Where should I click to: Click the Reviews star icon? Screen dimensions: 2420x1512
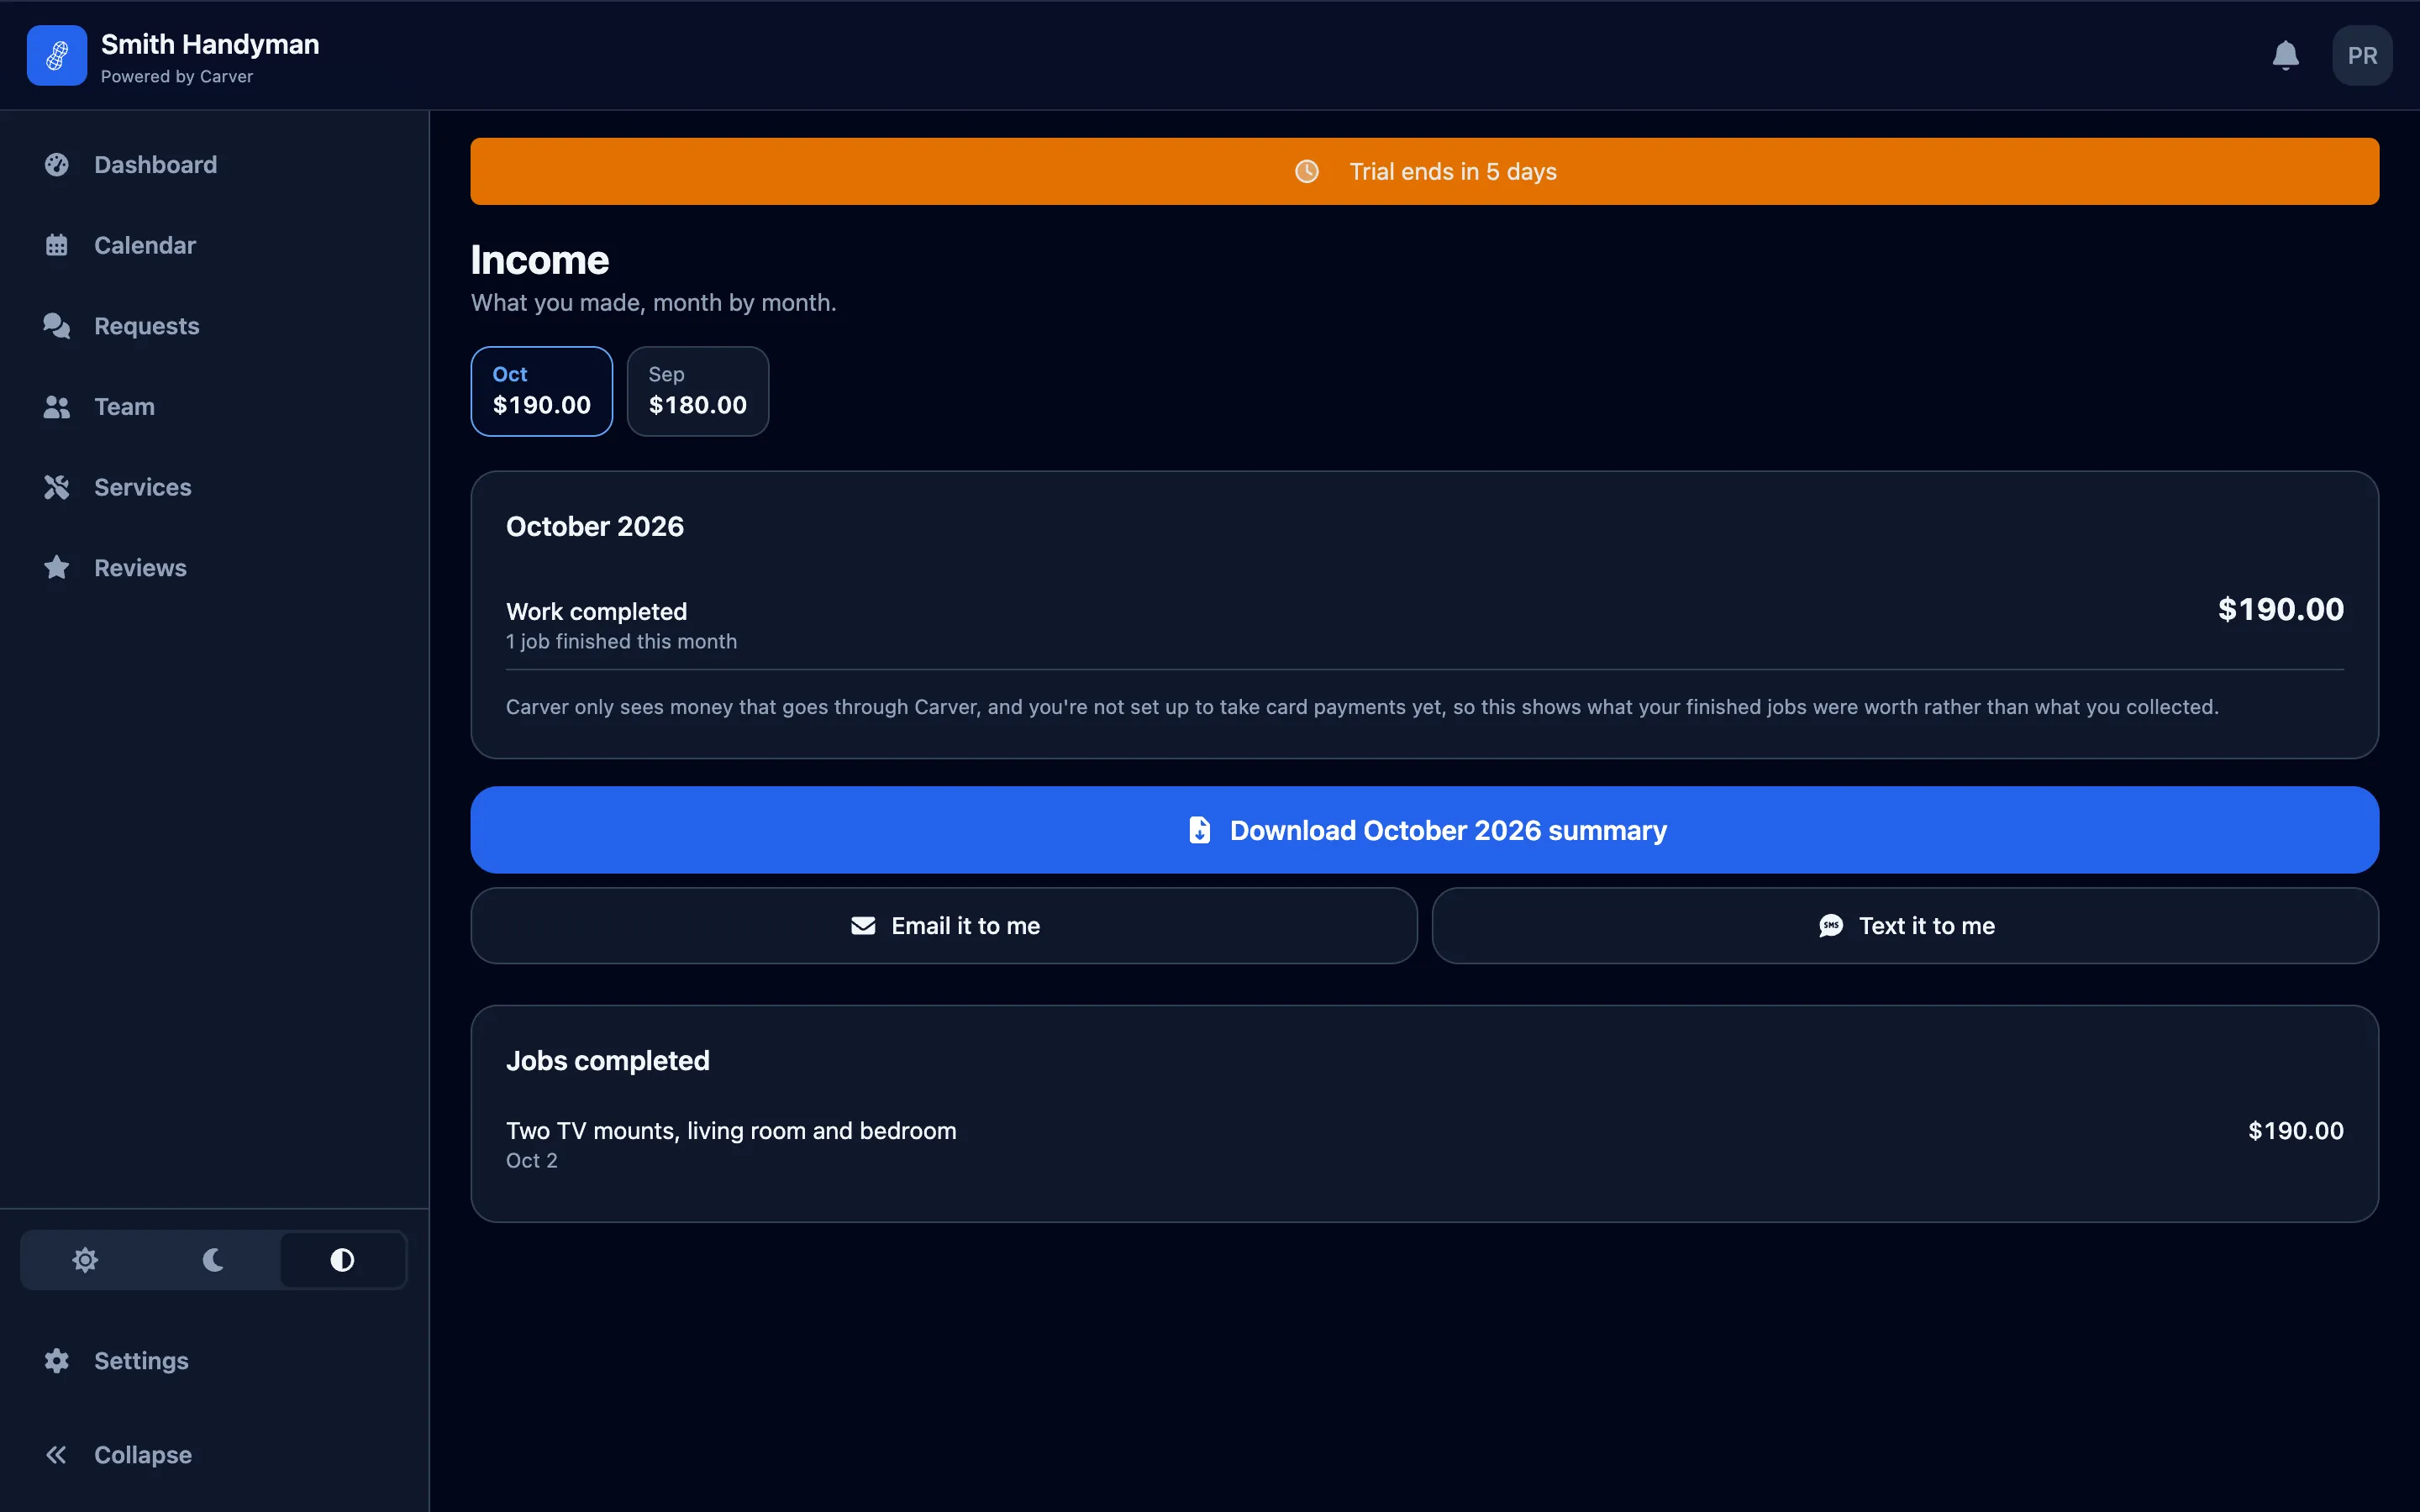coord(57,568)
